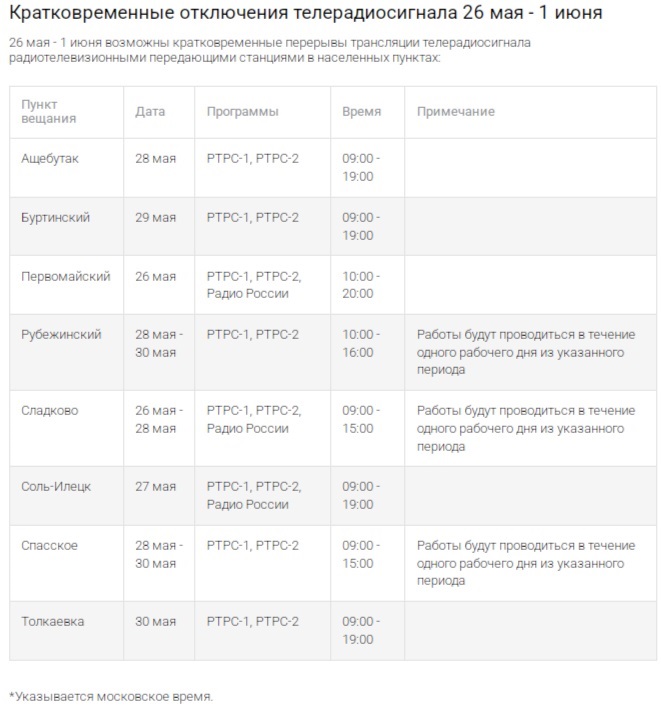The height and width of the screenshot is (708, 661).
Task: Click the '29 мая' date cell
Action: pyautogui.click(x=155, y=217)
